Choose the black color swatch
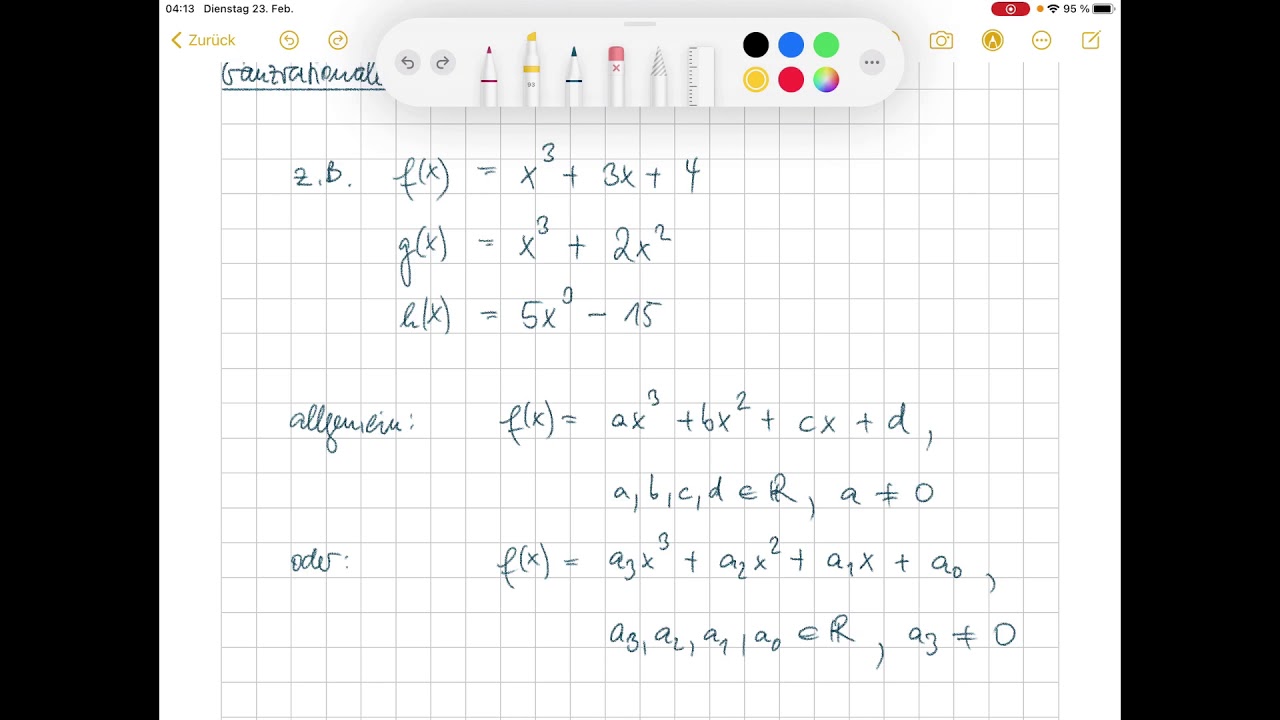 [x=756, y=45]
